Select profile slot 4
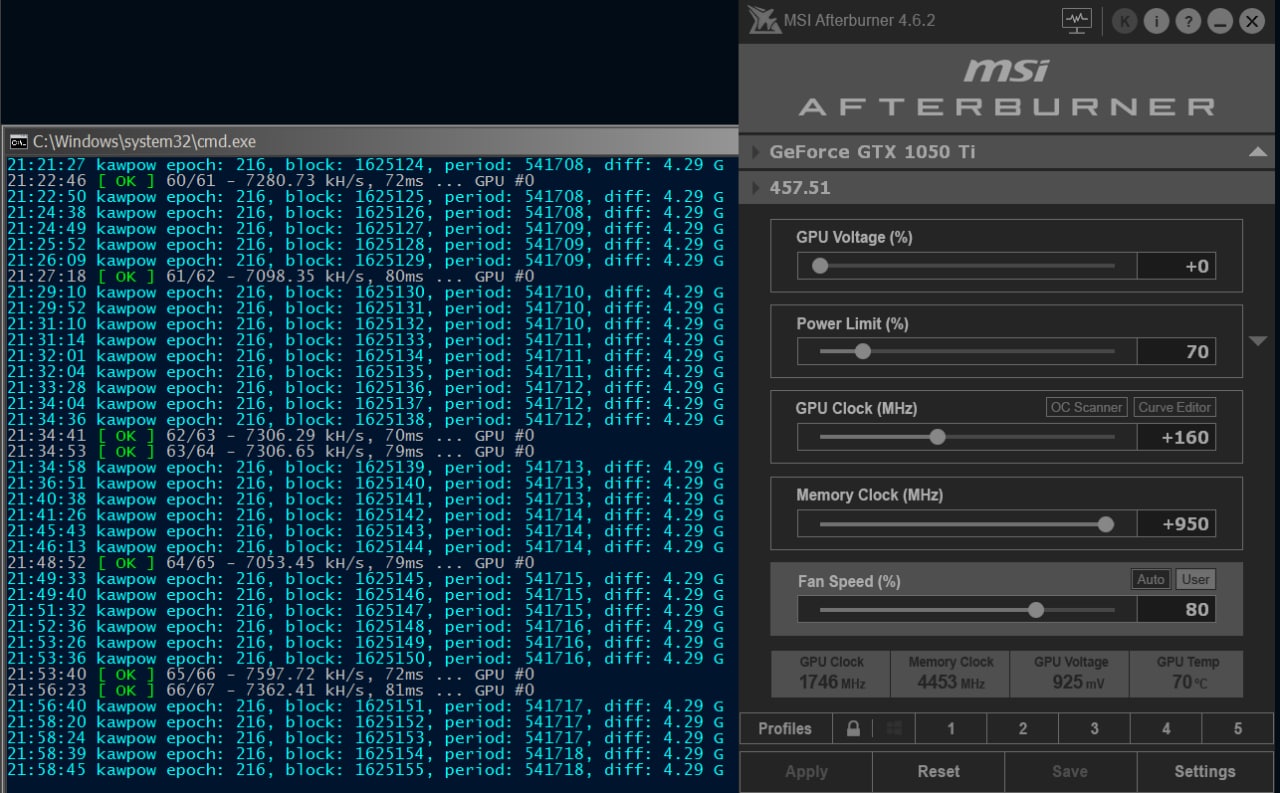Image resolution: width=1280 pixels, height=793 pixels. tap(1166, 728)
